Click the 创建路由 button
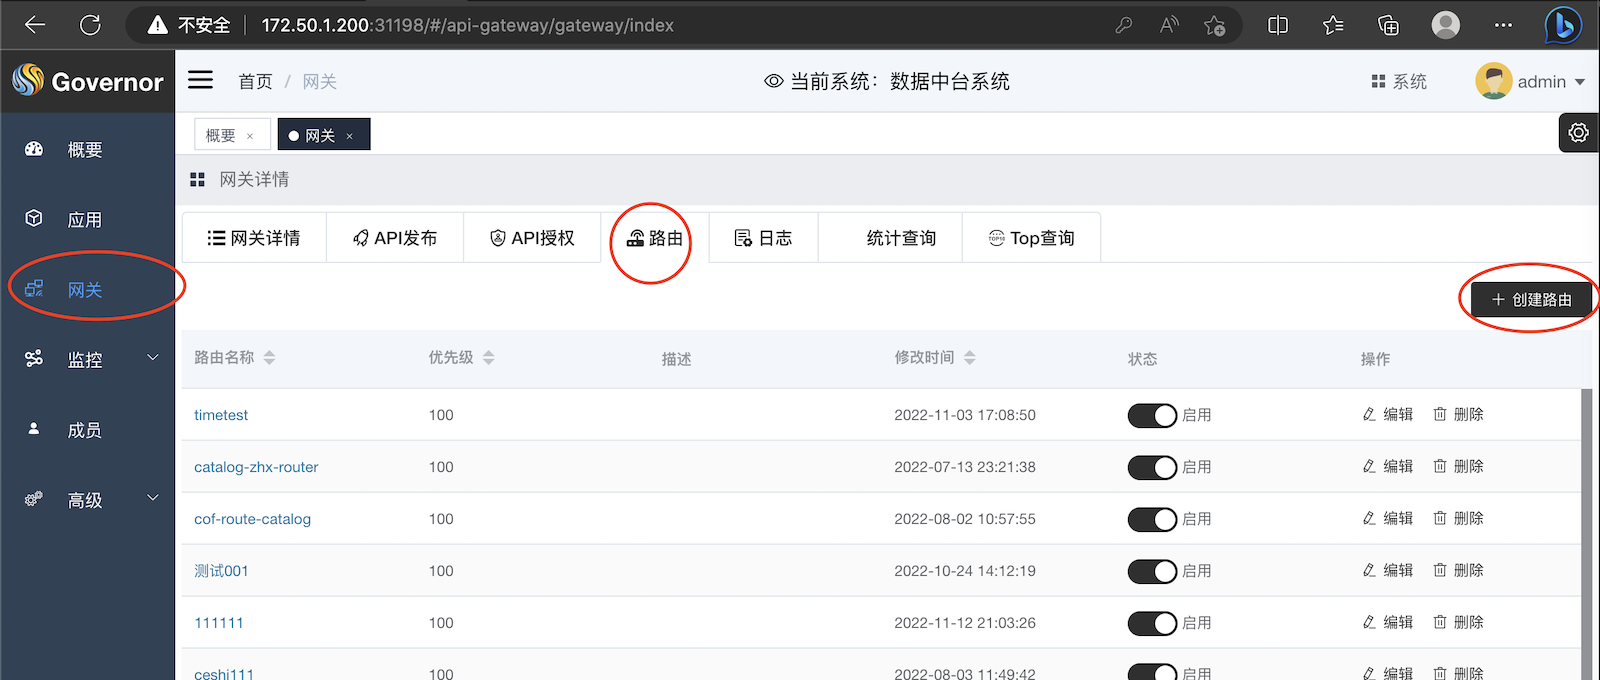Screen dimensions: 1600x680 click(1531, 299)
